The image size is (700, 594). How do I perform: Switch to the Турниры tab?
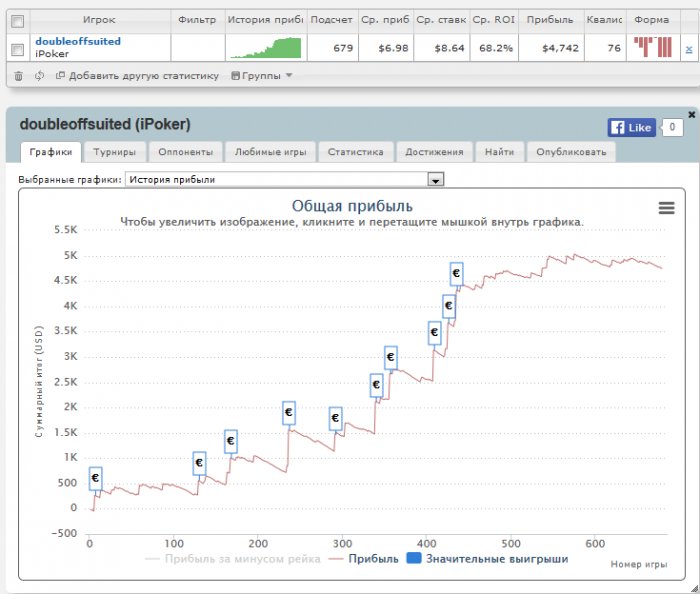pyautogui.click(x=115, y=153)
